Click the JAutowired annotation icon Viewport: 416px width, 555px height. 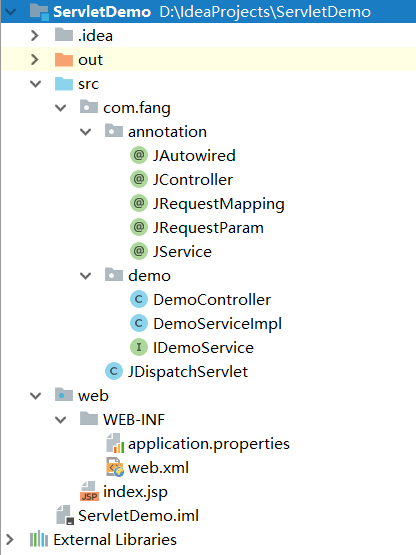point(139,155)
